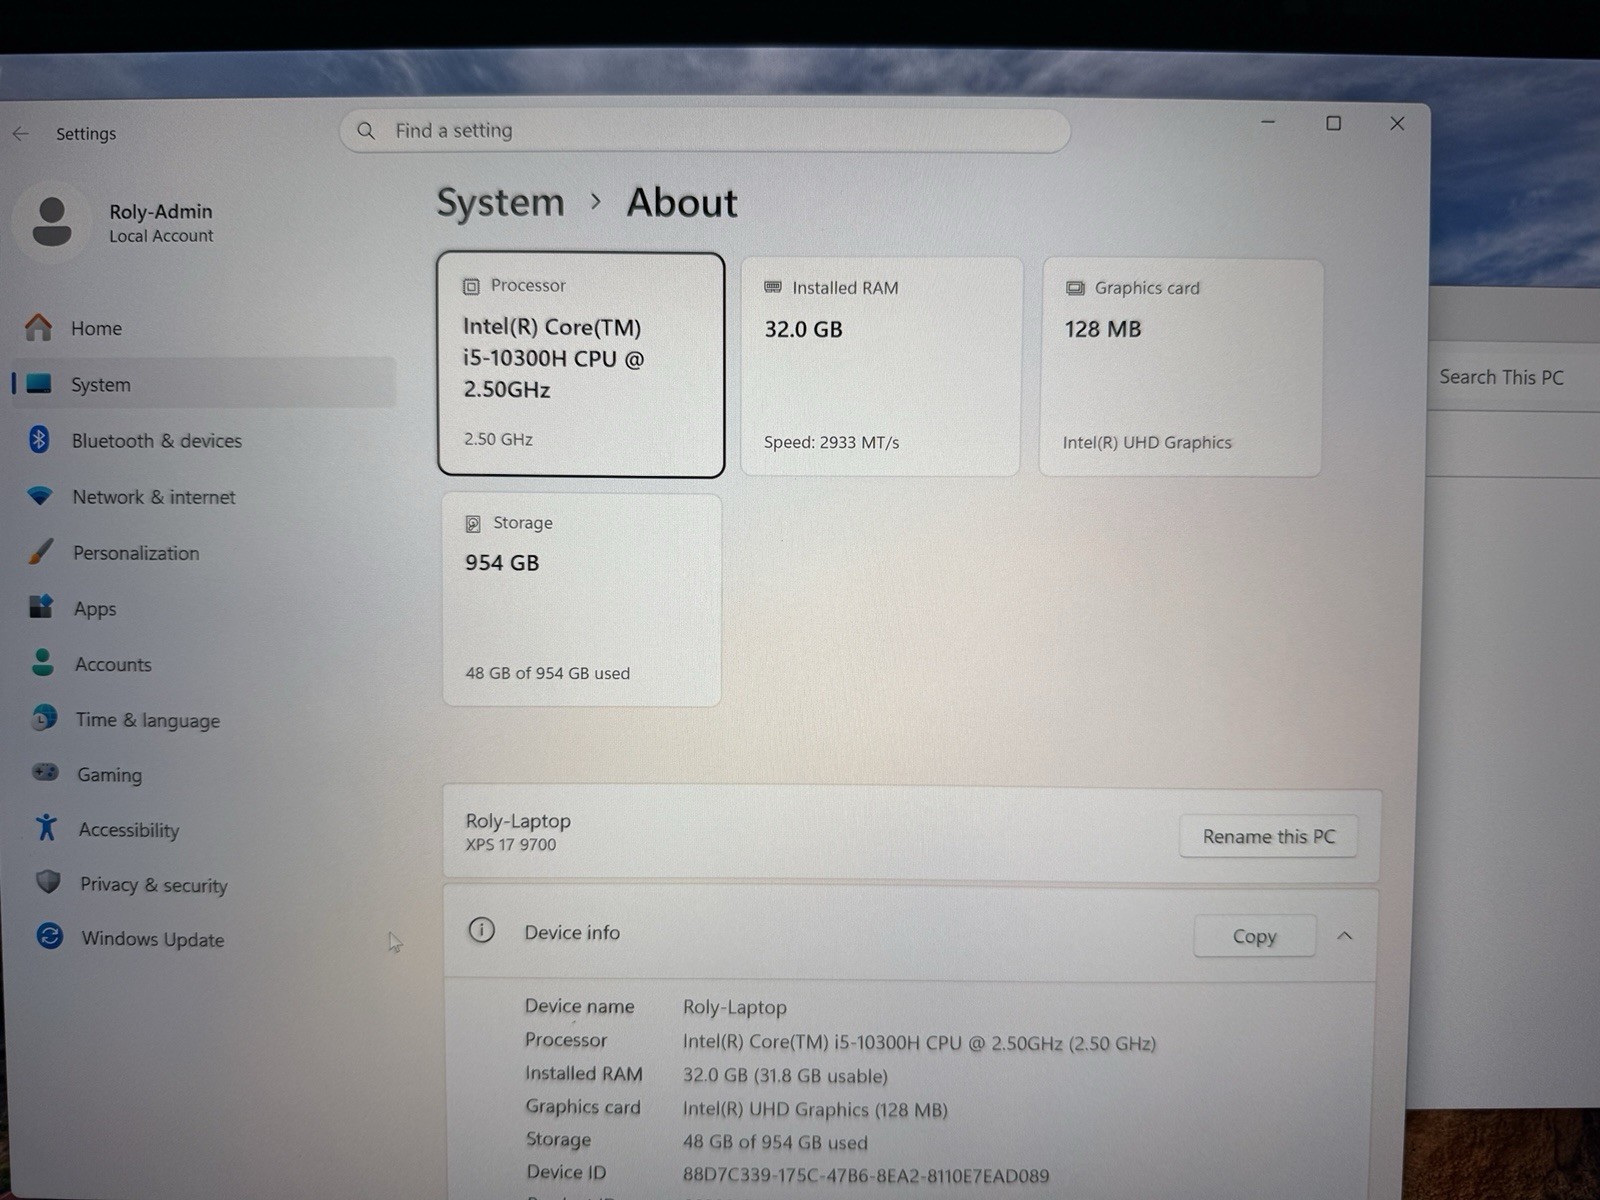Click the Find a setting search box
This screenshot has width=1600, height=1200.
[x=705, y=131]
